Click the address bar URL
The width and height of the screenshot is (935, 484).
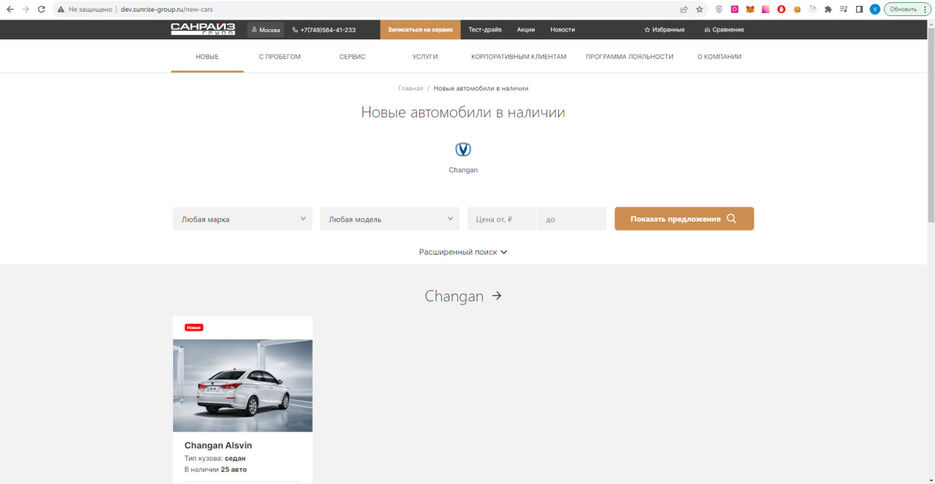[x=166, y=10]
